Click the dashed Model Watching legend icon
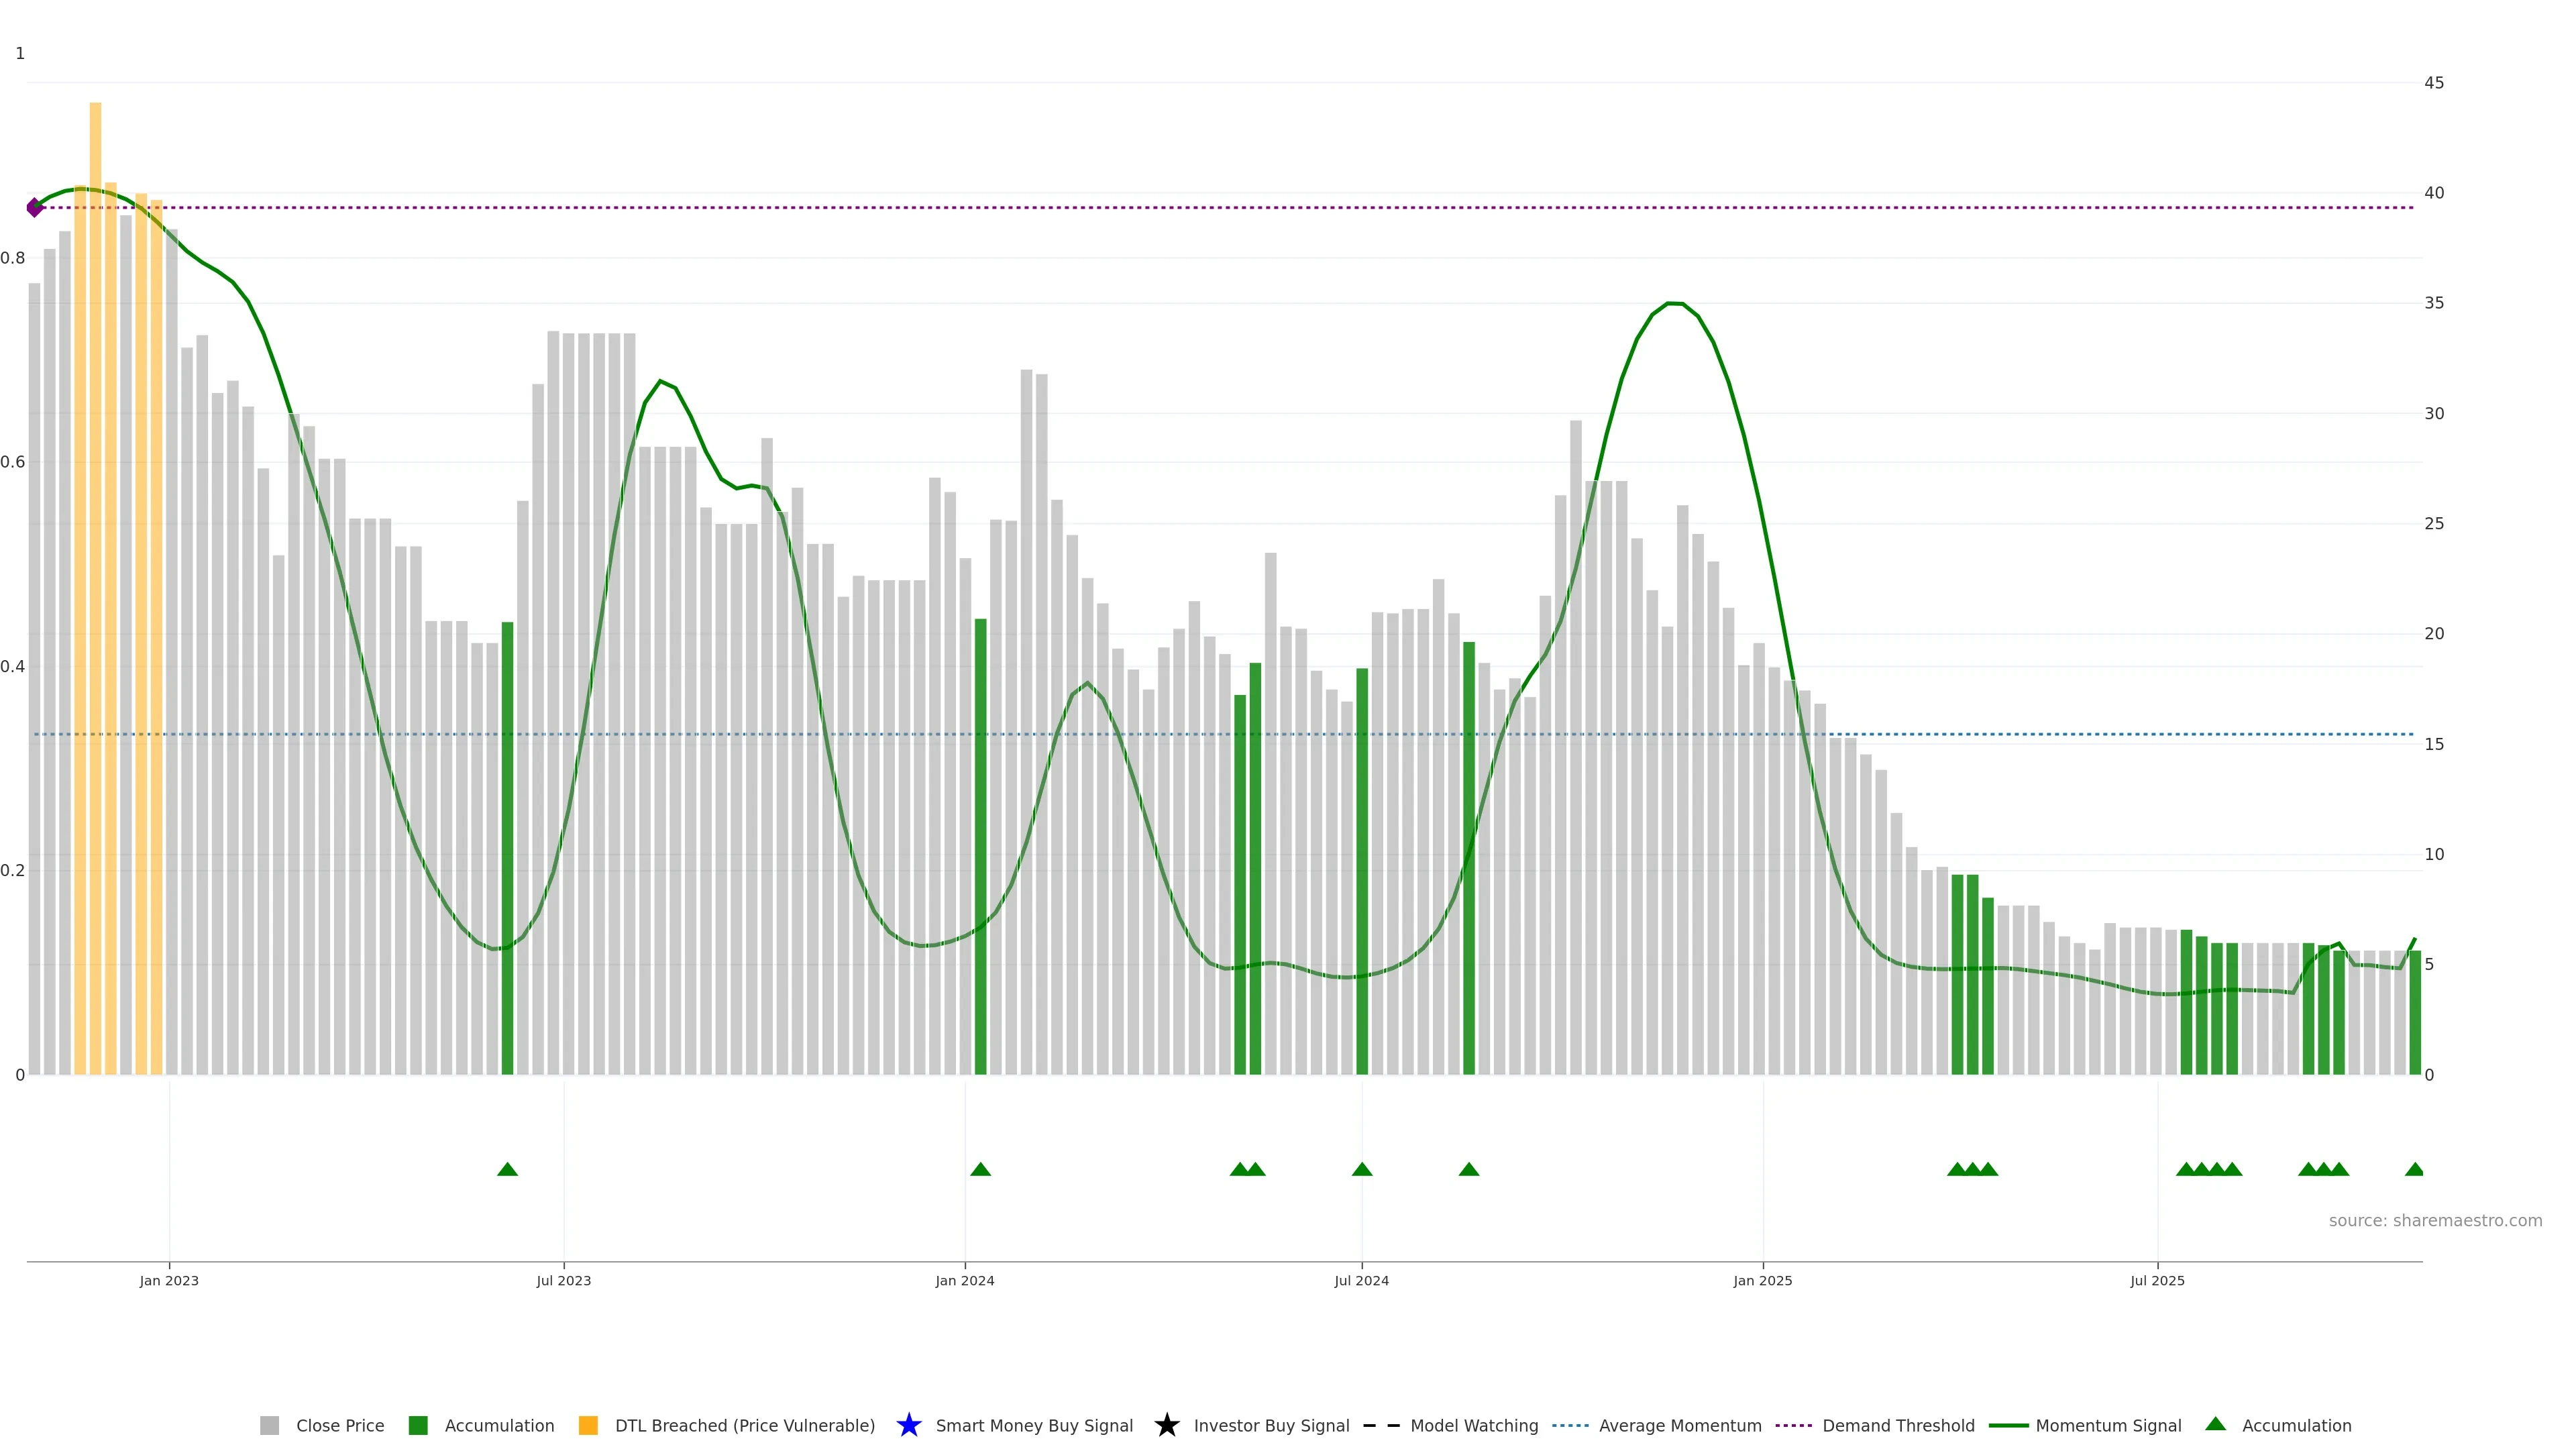The height and width of the screenshot is (1449, 2576). [1381, 1425]
